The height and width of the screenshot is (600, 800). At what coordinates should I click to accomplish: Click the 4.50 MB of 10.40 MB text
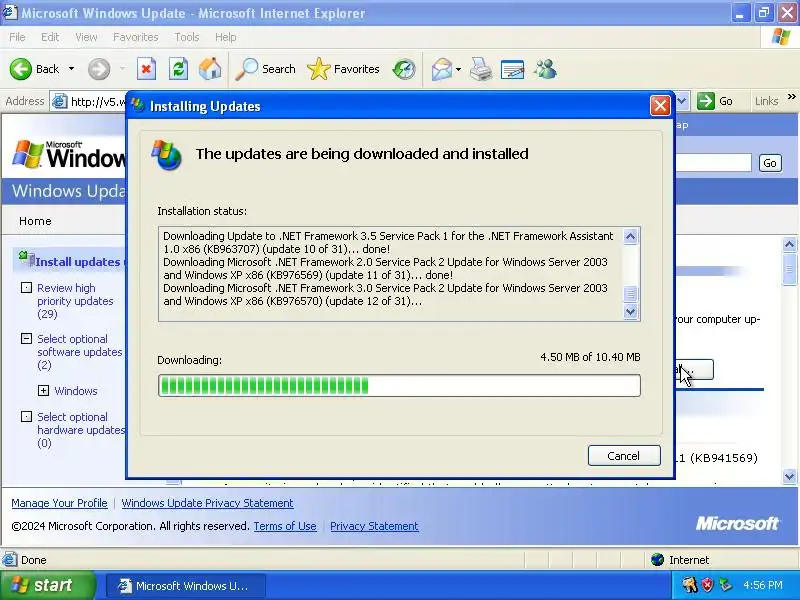(590, 357)
